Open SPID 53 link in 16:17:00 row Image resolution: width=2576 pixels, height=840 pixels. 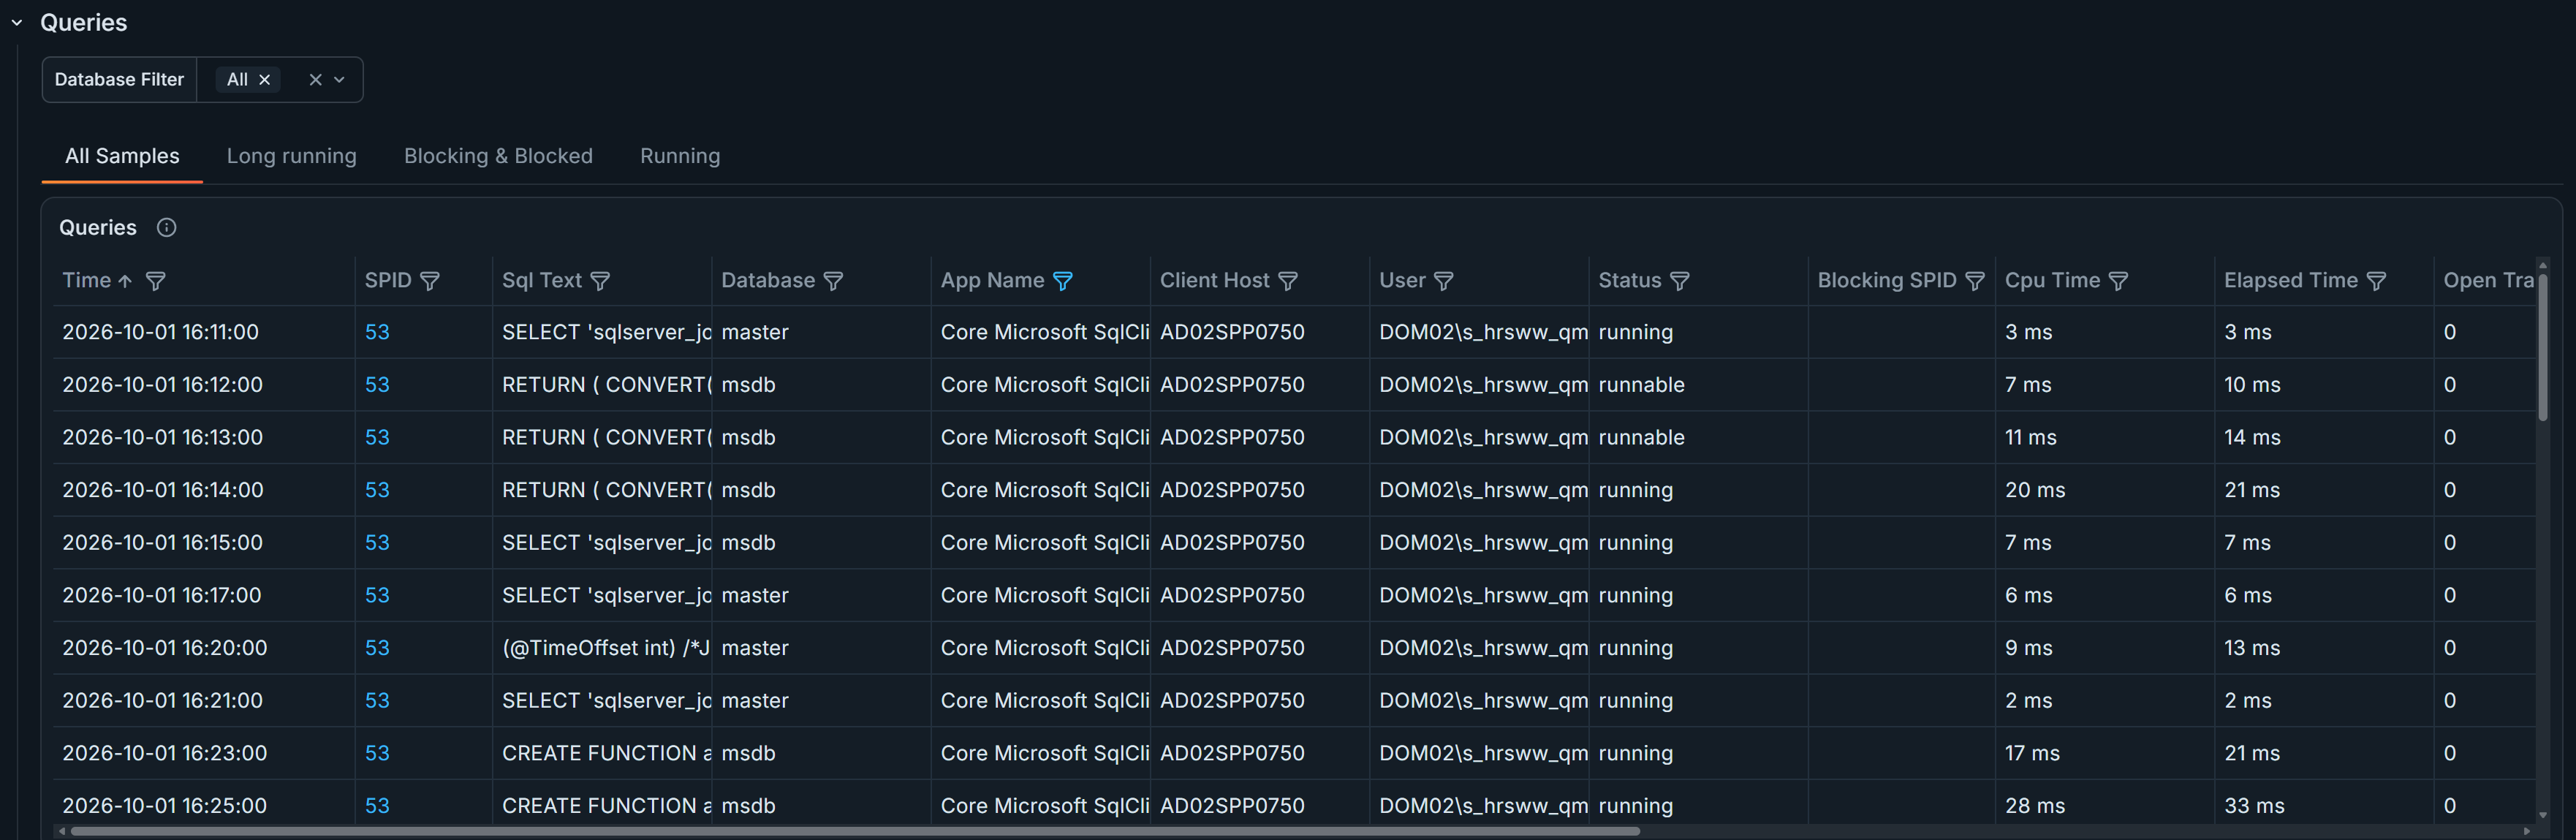(x=377, y=596)
